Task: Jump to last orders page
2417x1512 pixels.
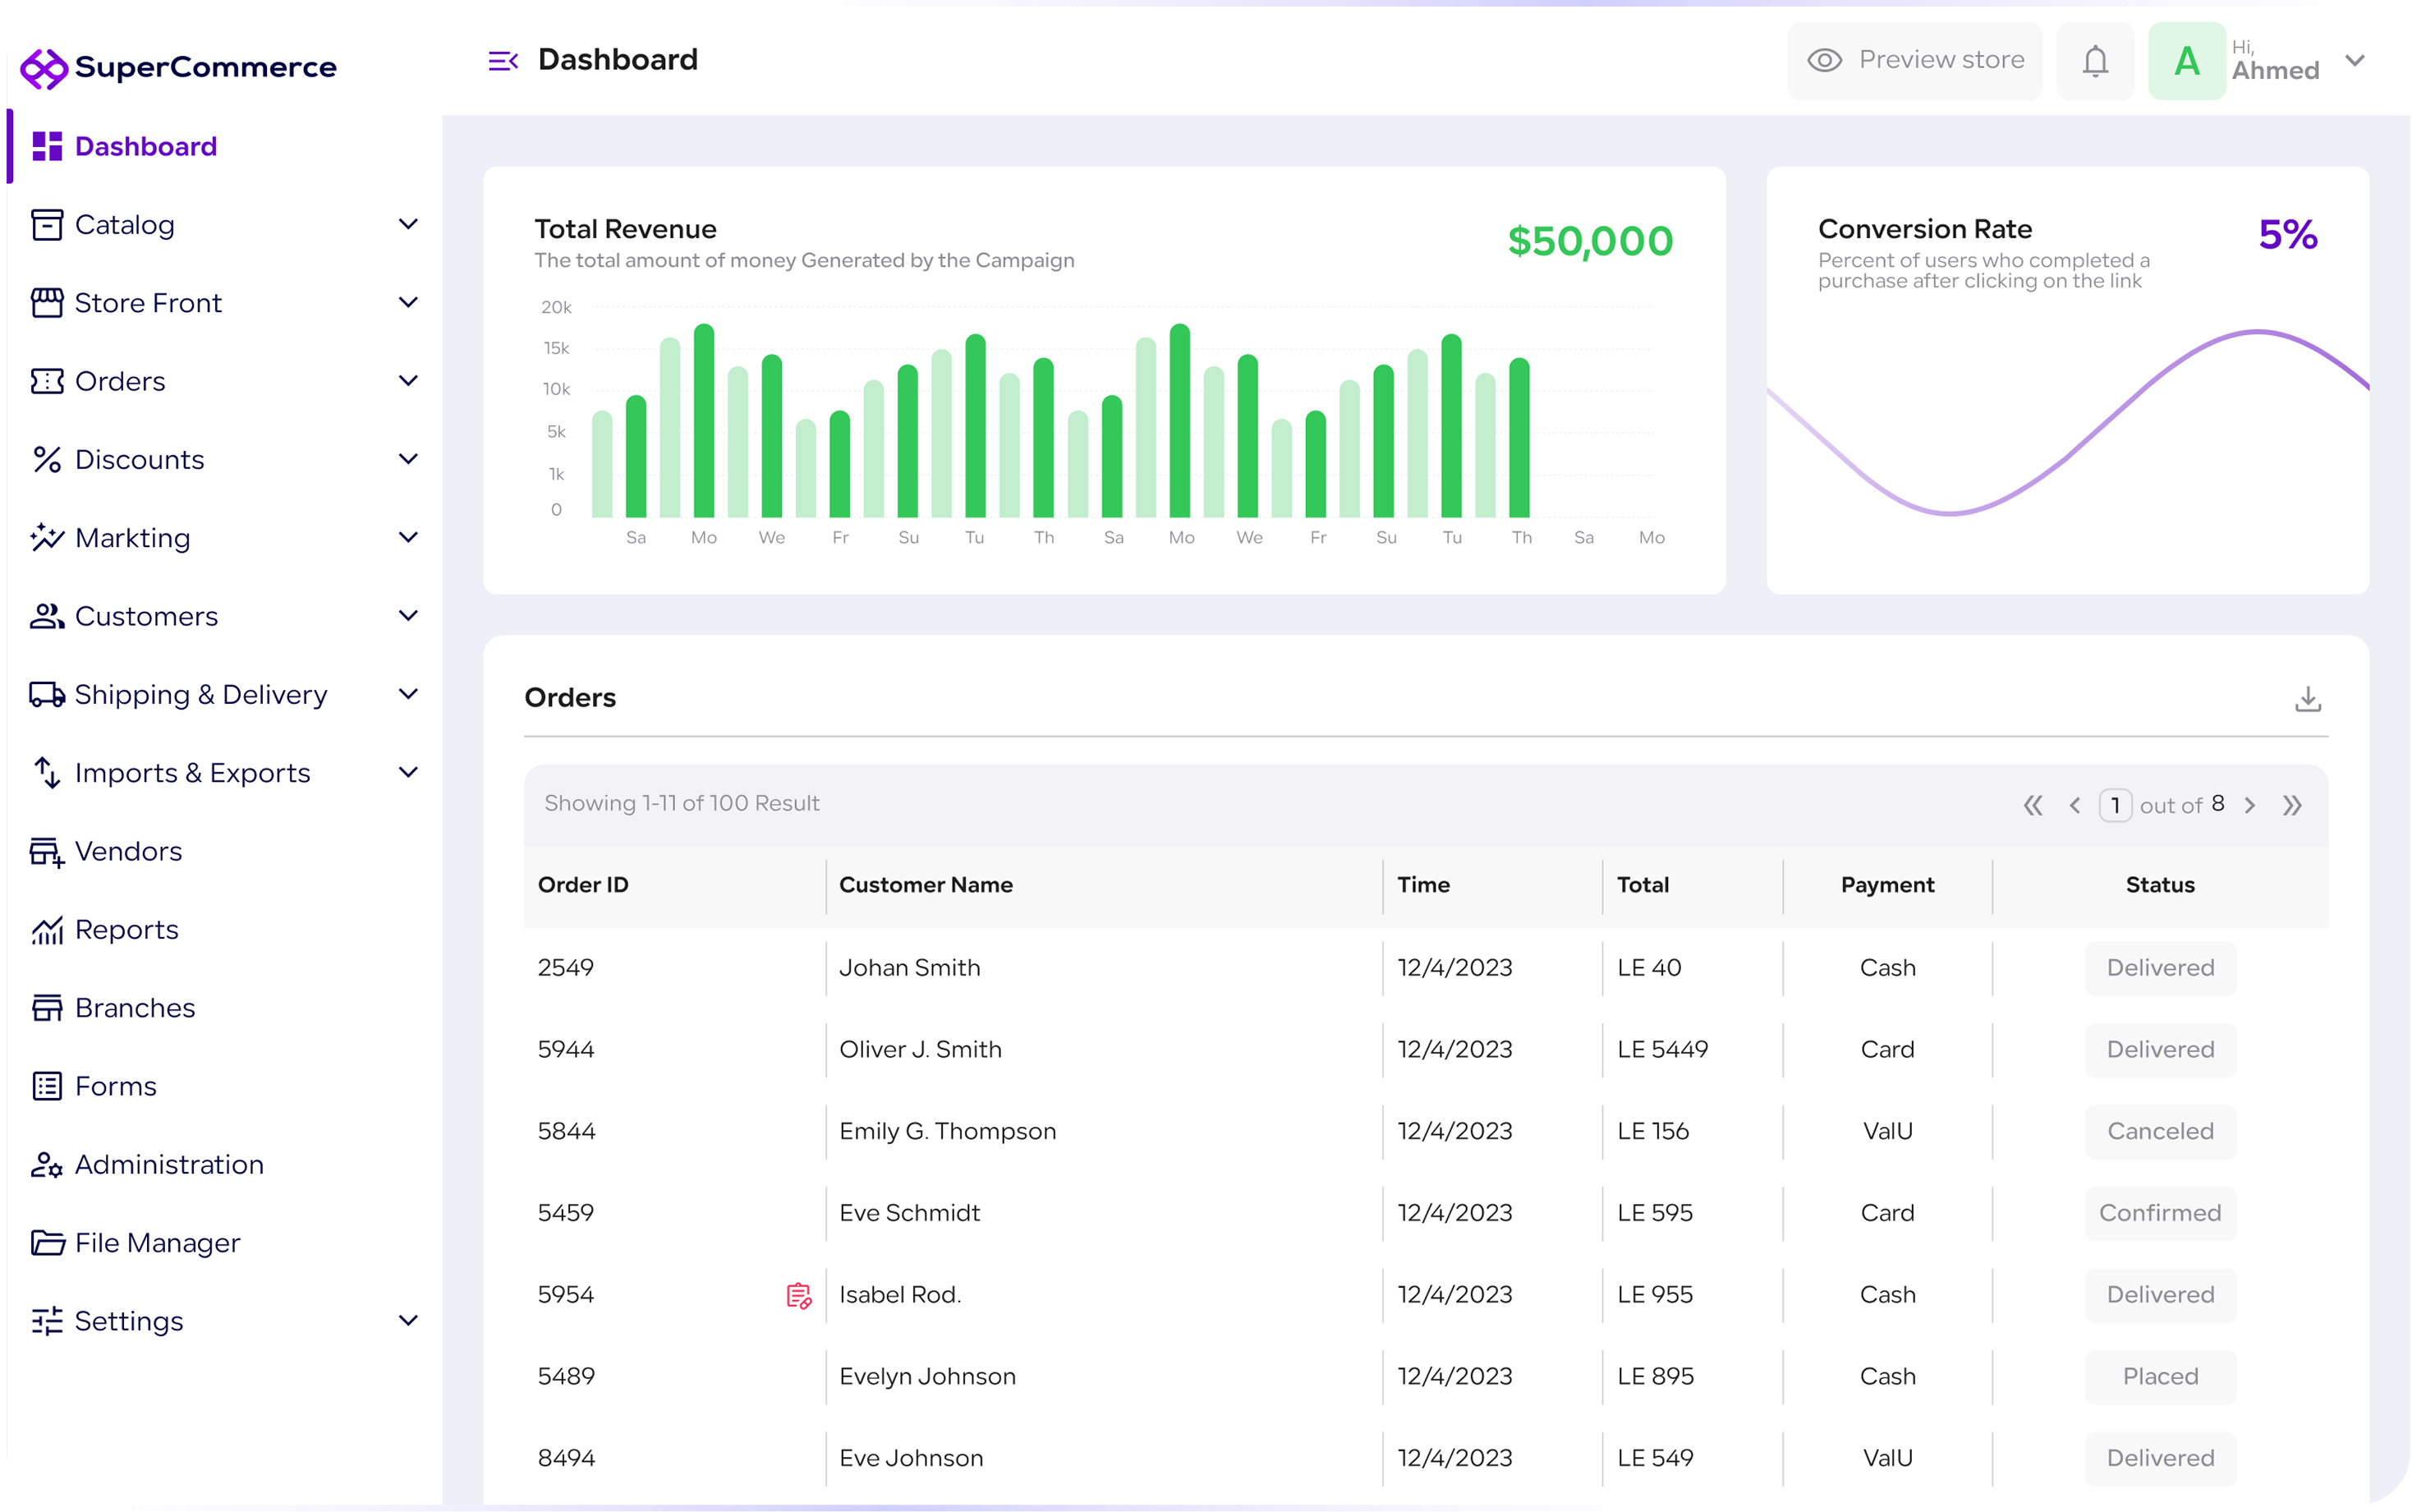Action: [x=2292, y=805]
